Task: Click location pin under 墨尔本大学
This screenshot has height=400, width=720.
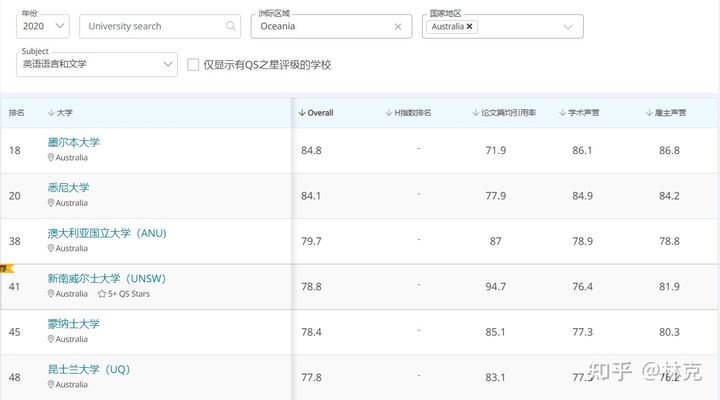Action: point(51,158)
